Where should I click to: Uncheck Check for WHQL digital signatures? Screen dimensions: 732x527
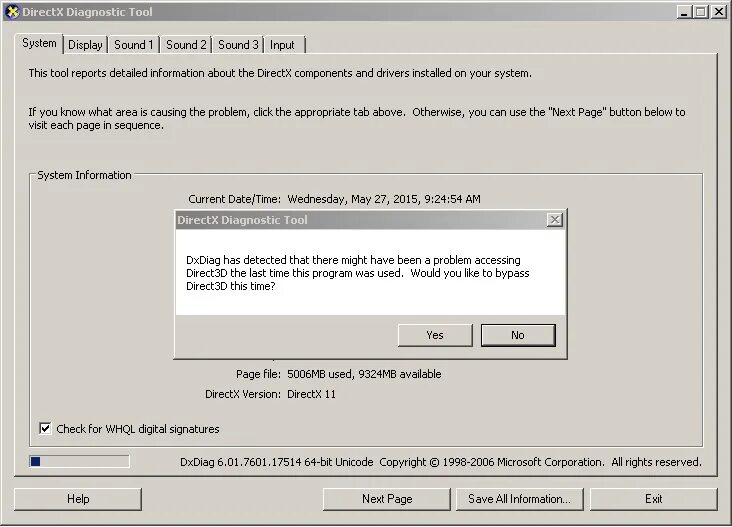(x=45, y=429)
